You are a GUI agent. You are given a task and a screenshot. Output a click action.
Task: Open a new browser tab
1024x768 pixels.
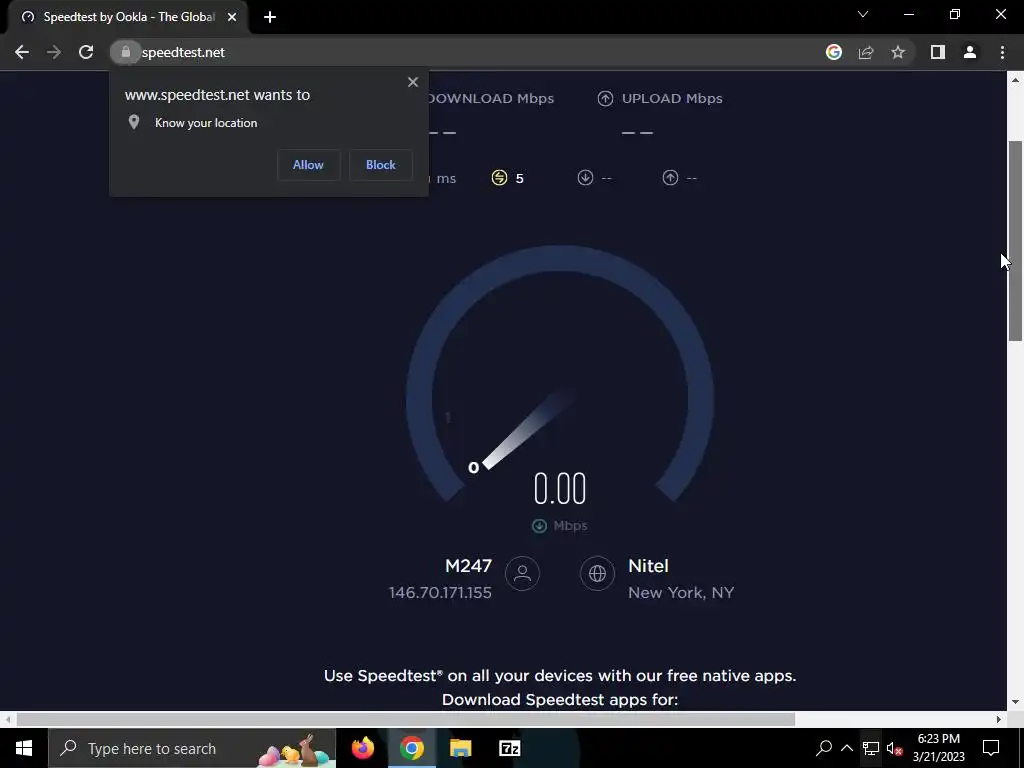click(270, 17)
